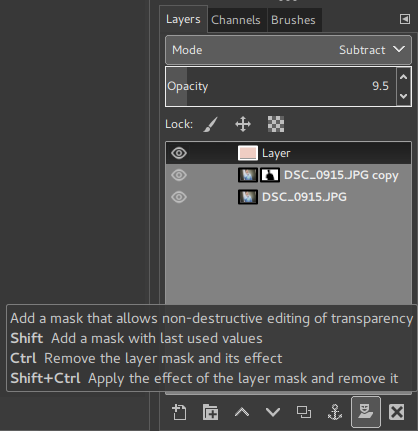Hide the layer named Layer
The width and height of the screenshot is (418, 431).
click(x=179, y=153)
